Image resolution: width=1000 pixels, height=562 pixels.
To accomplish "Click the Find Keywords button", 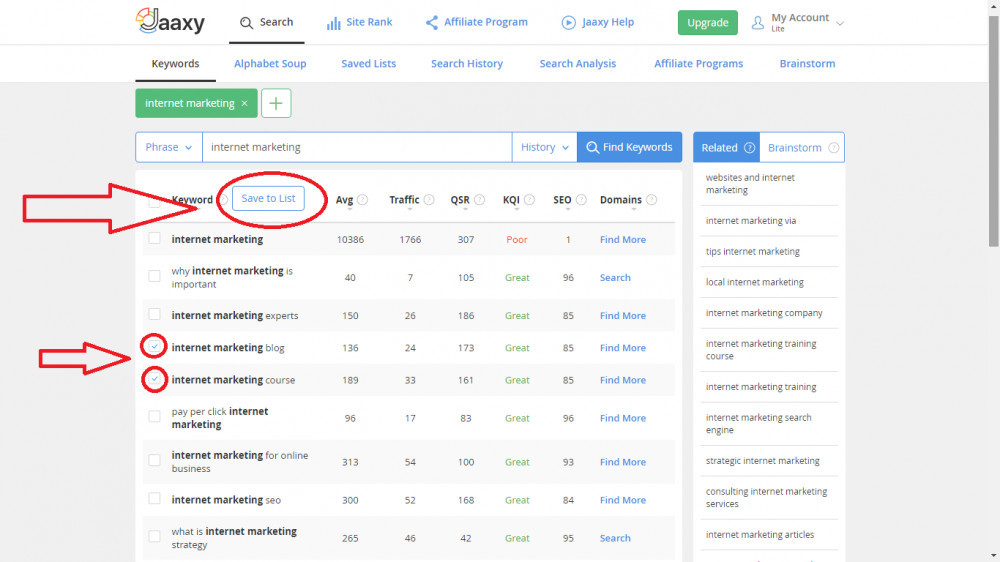I will point(629,147).
